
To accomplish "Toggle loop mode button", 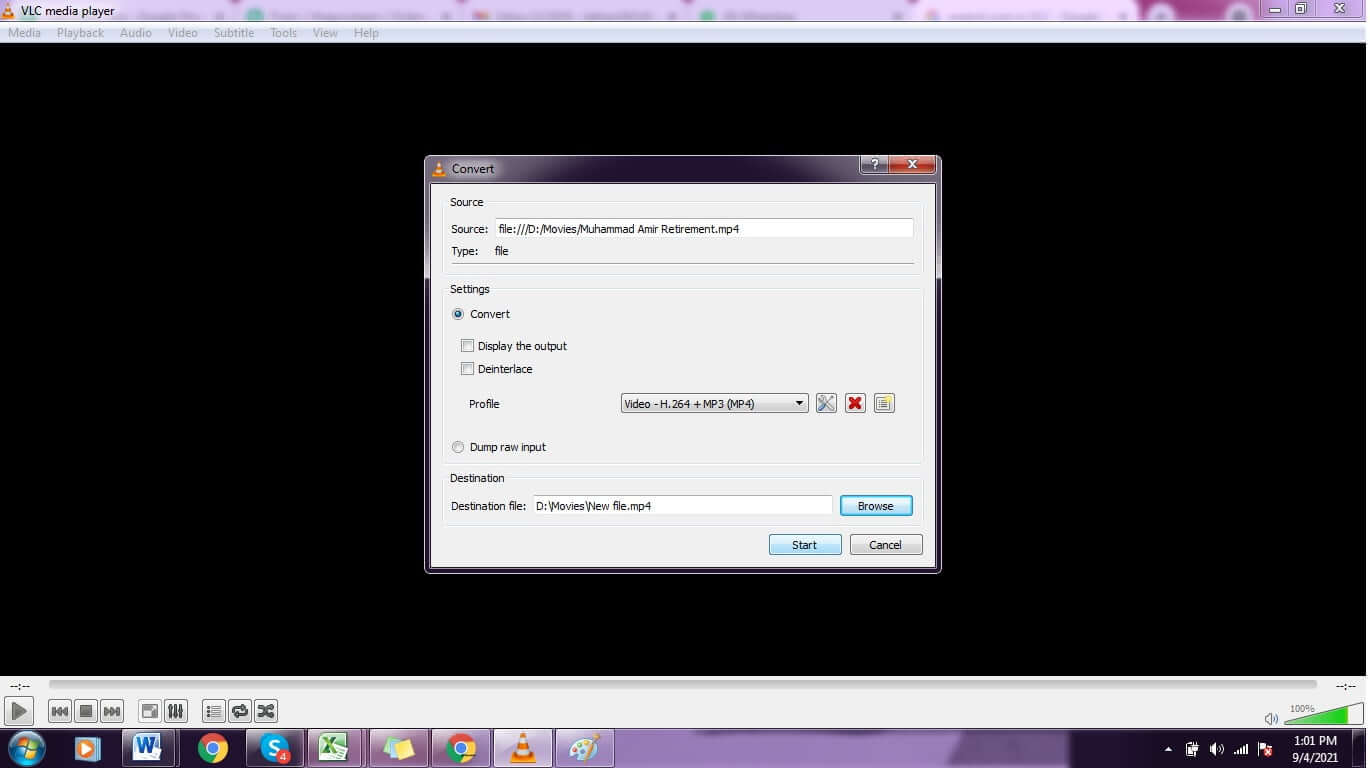I will point(240,711).
